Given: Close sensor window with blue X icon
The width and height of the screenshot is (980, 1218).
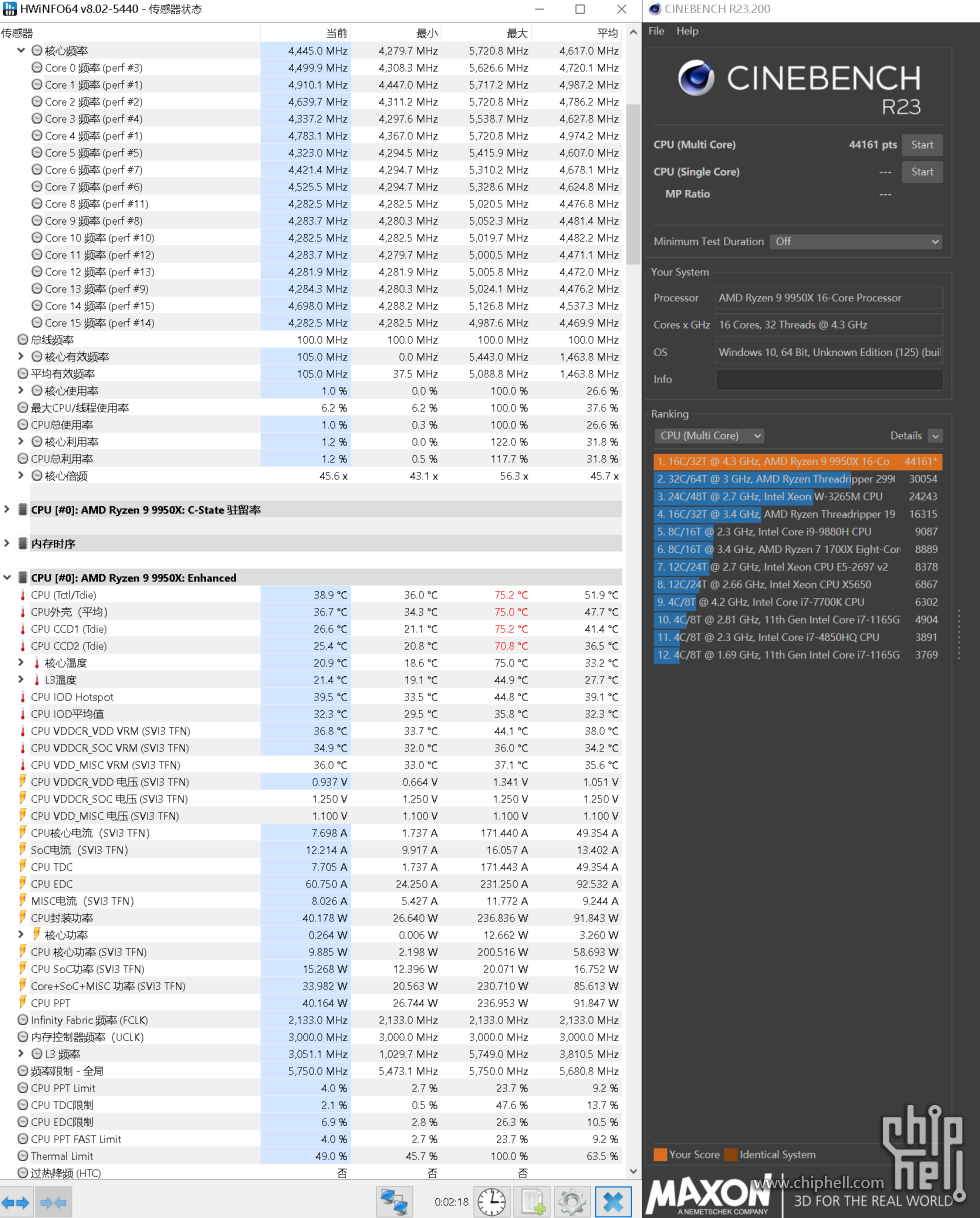Looking at the screenshot, I should [613, 1201].
